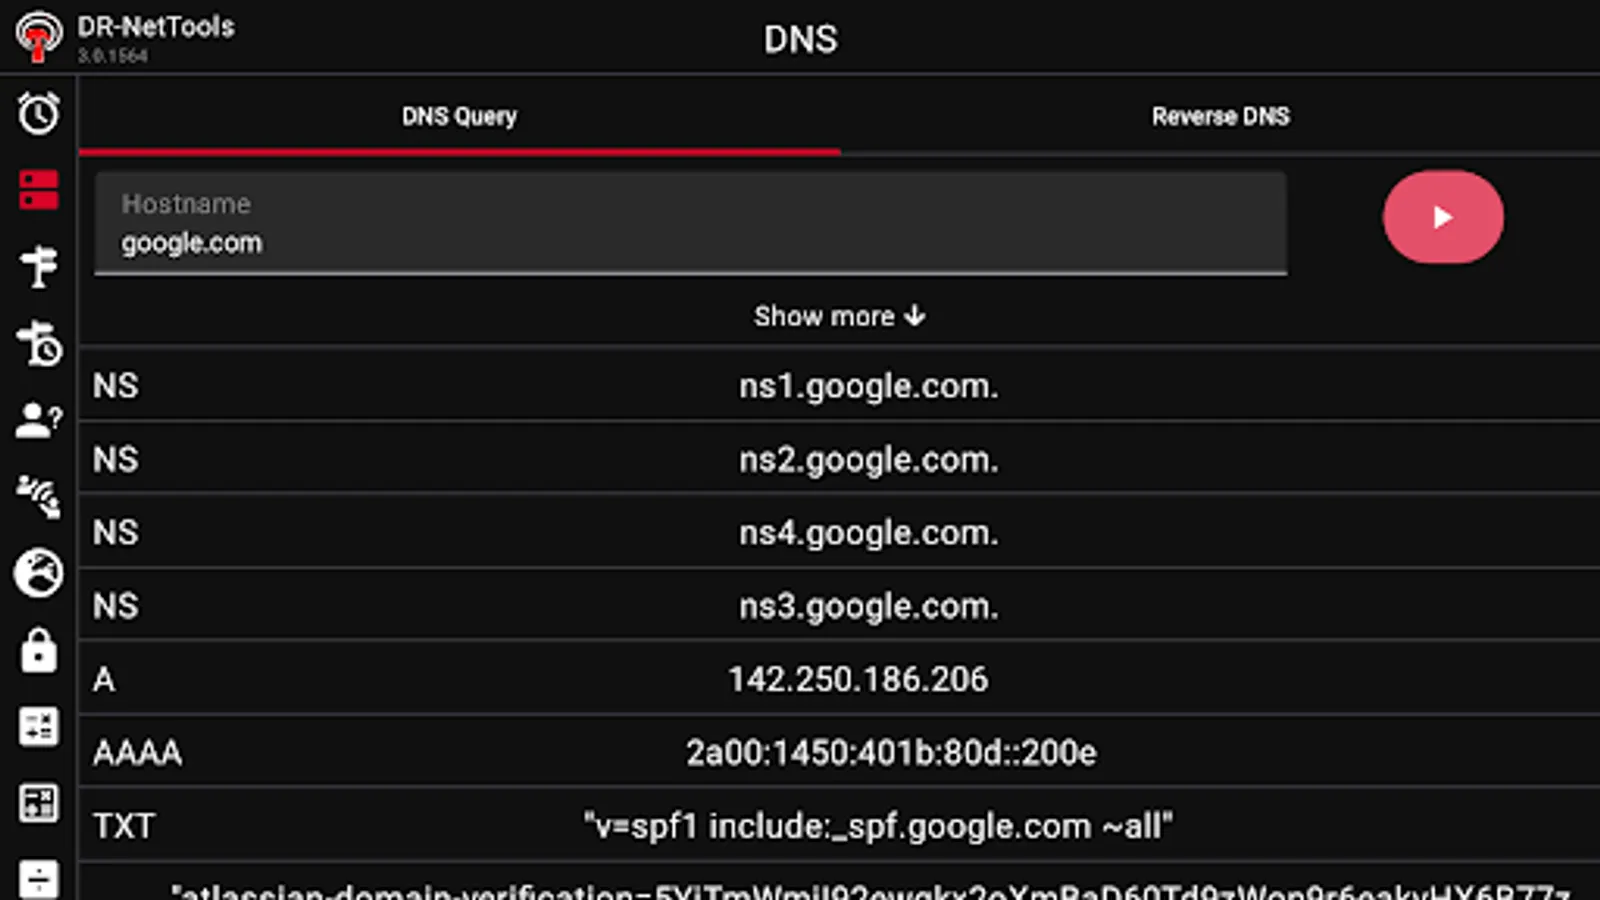1600x900 pixels.
Task: Collapse the hostname query options
Action: (838, 316)
